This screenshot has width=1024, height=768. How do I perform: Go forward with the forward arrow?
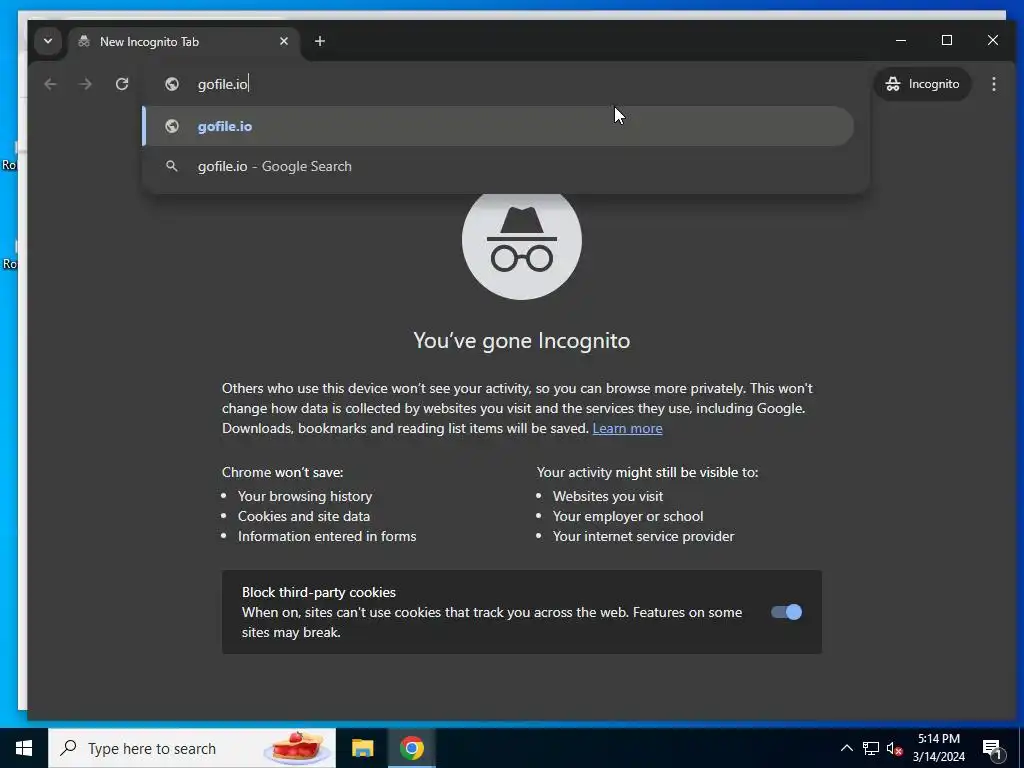tap(86, 84)
